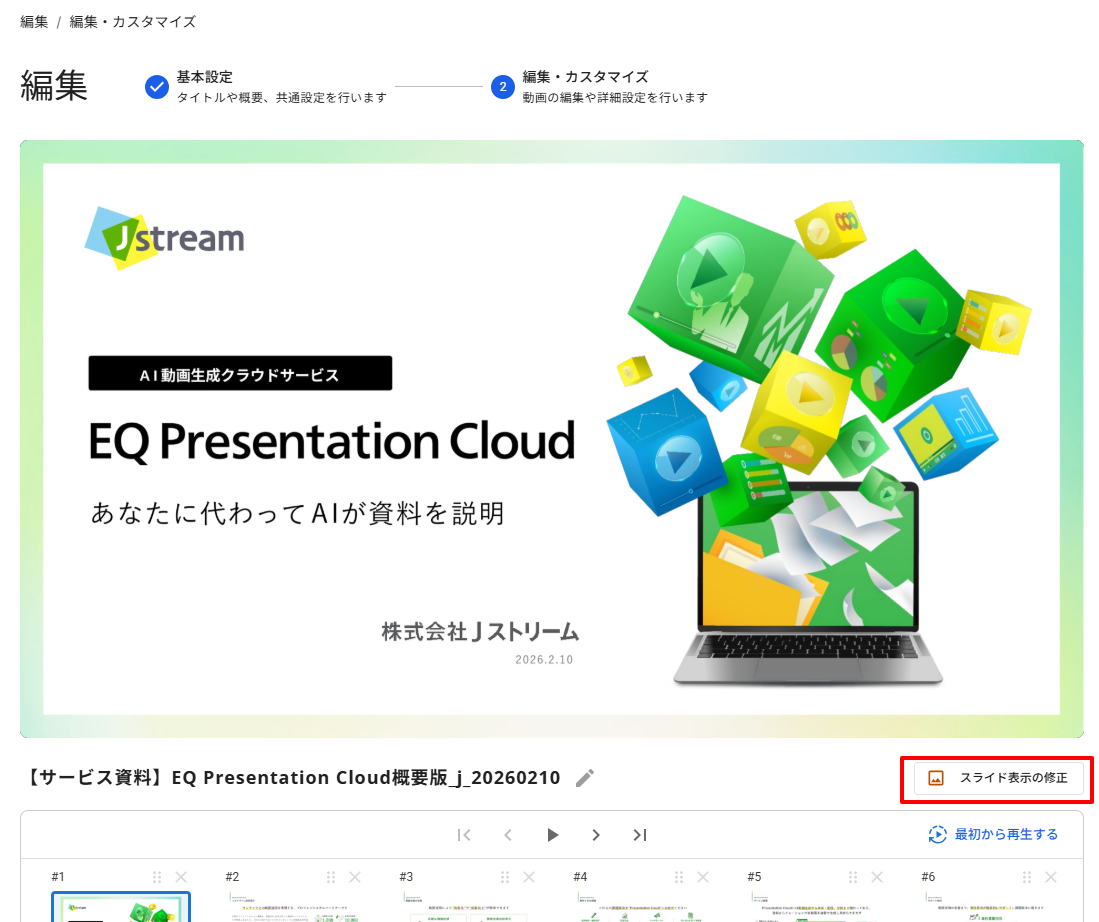
Task: Open 編集・カスタマイズ step label
Action: (585, 76)
